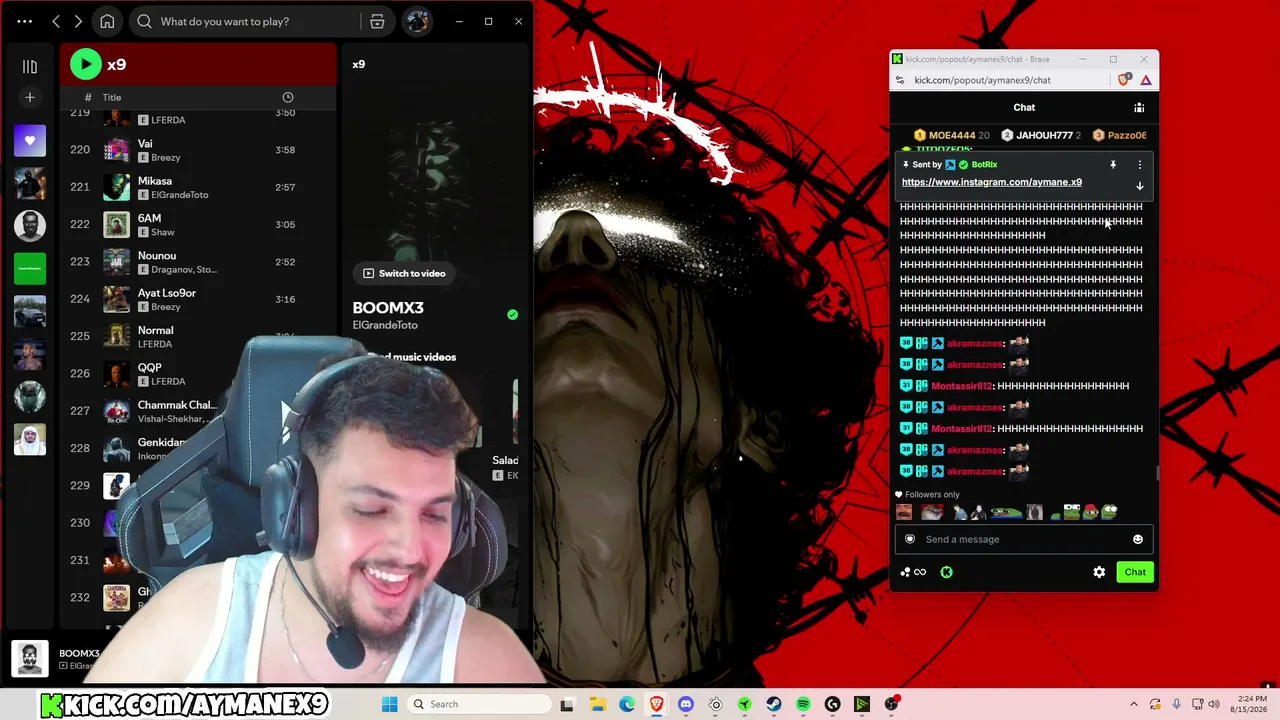This screenshot has width=1280, height=720.
Task: Click the kick.com address bar URL
Action: pos(982,80)
